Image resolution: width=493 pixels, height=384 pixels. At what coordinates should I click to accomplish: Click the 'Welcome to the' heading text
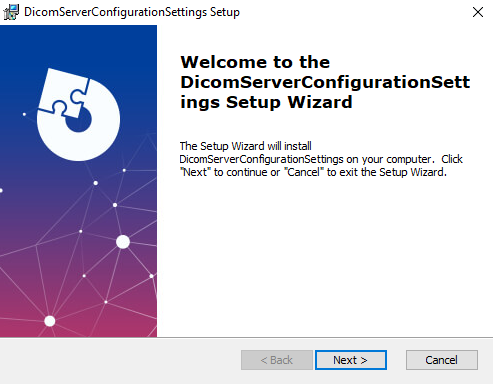[255, 62]
